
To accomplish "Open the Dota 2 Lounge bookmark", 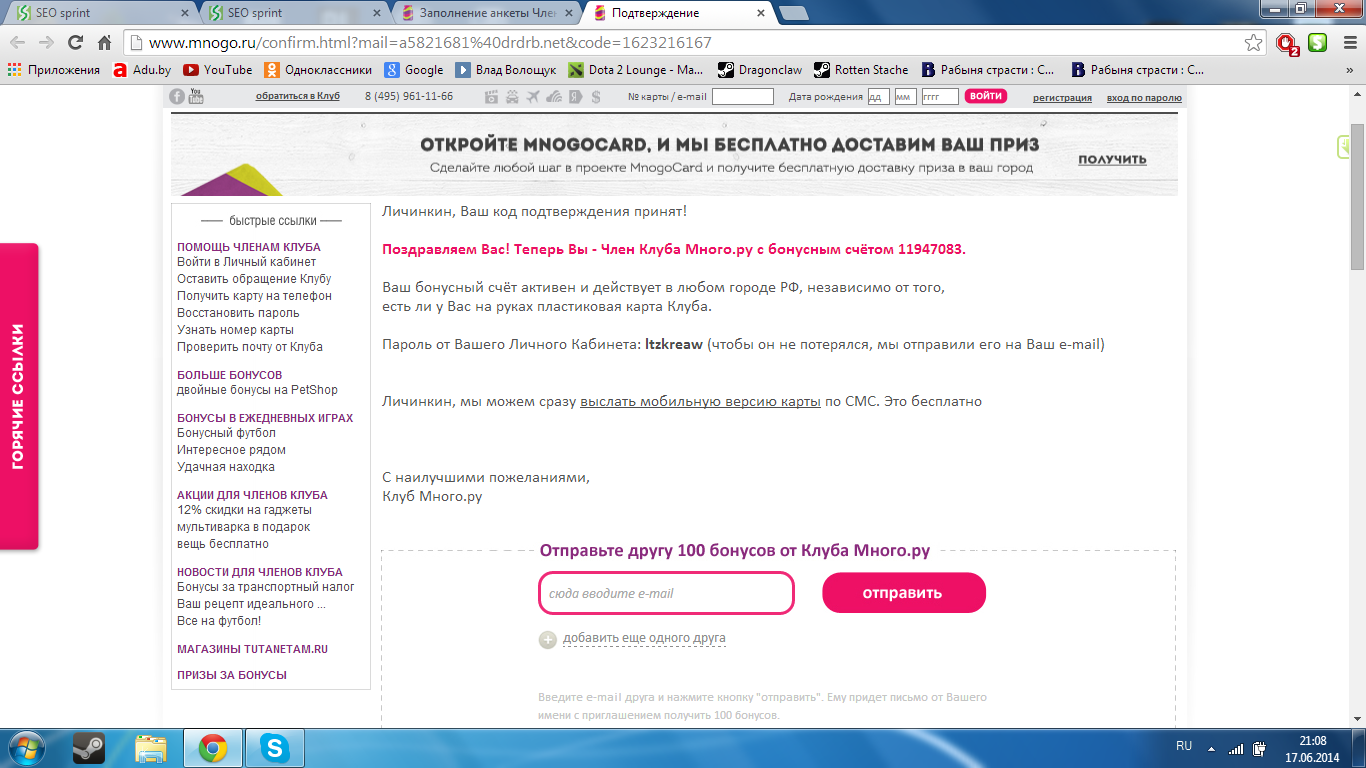I will 636,70.
